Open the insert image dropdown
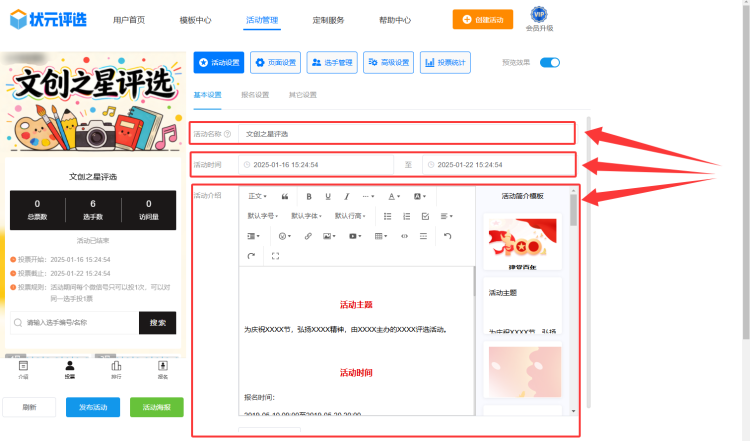Viewport: 750px width, 441px height. 329,236
